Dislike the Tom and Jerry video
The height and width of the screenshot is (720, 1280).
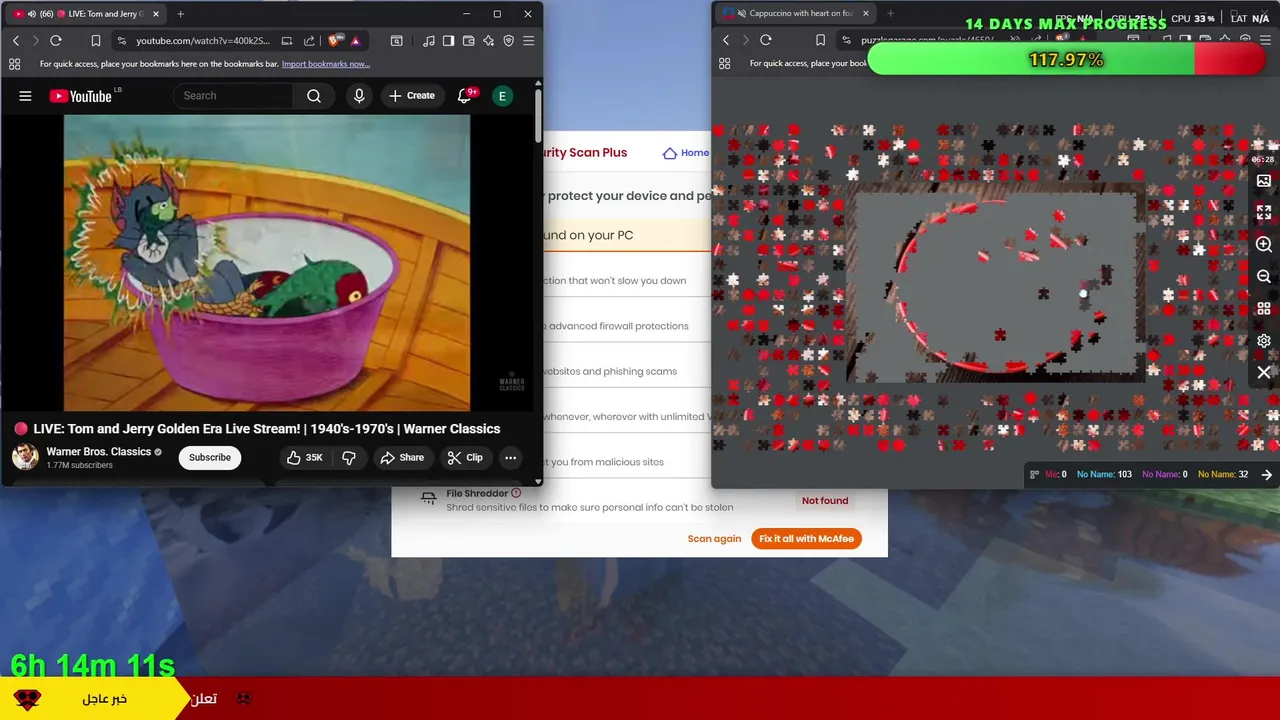[349, 458]
